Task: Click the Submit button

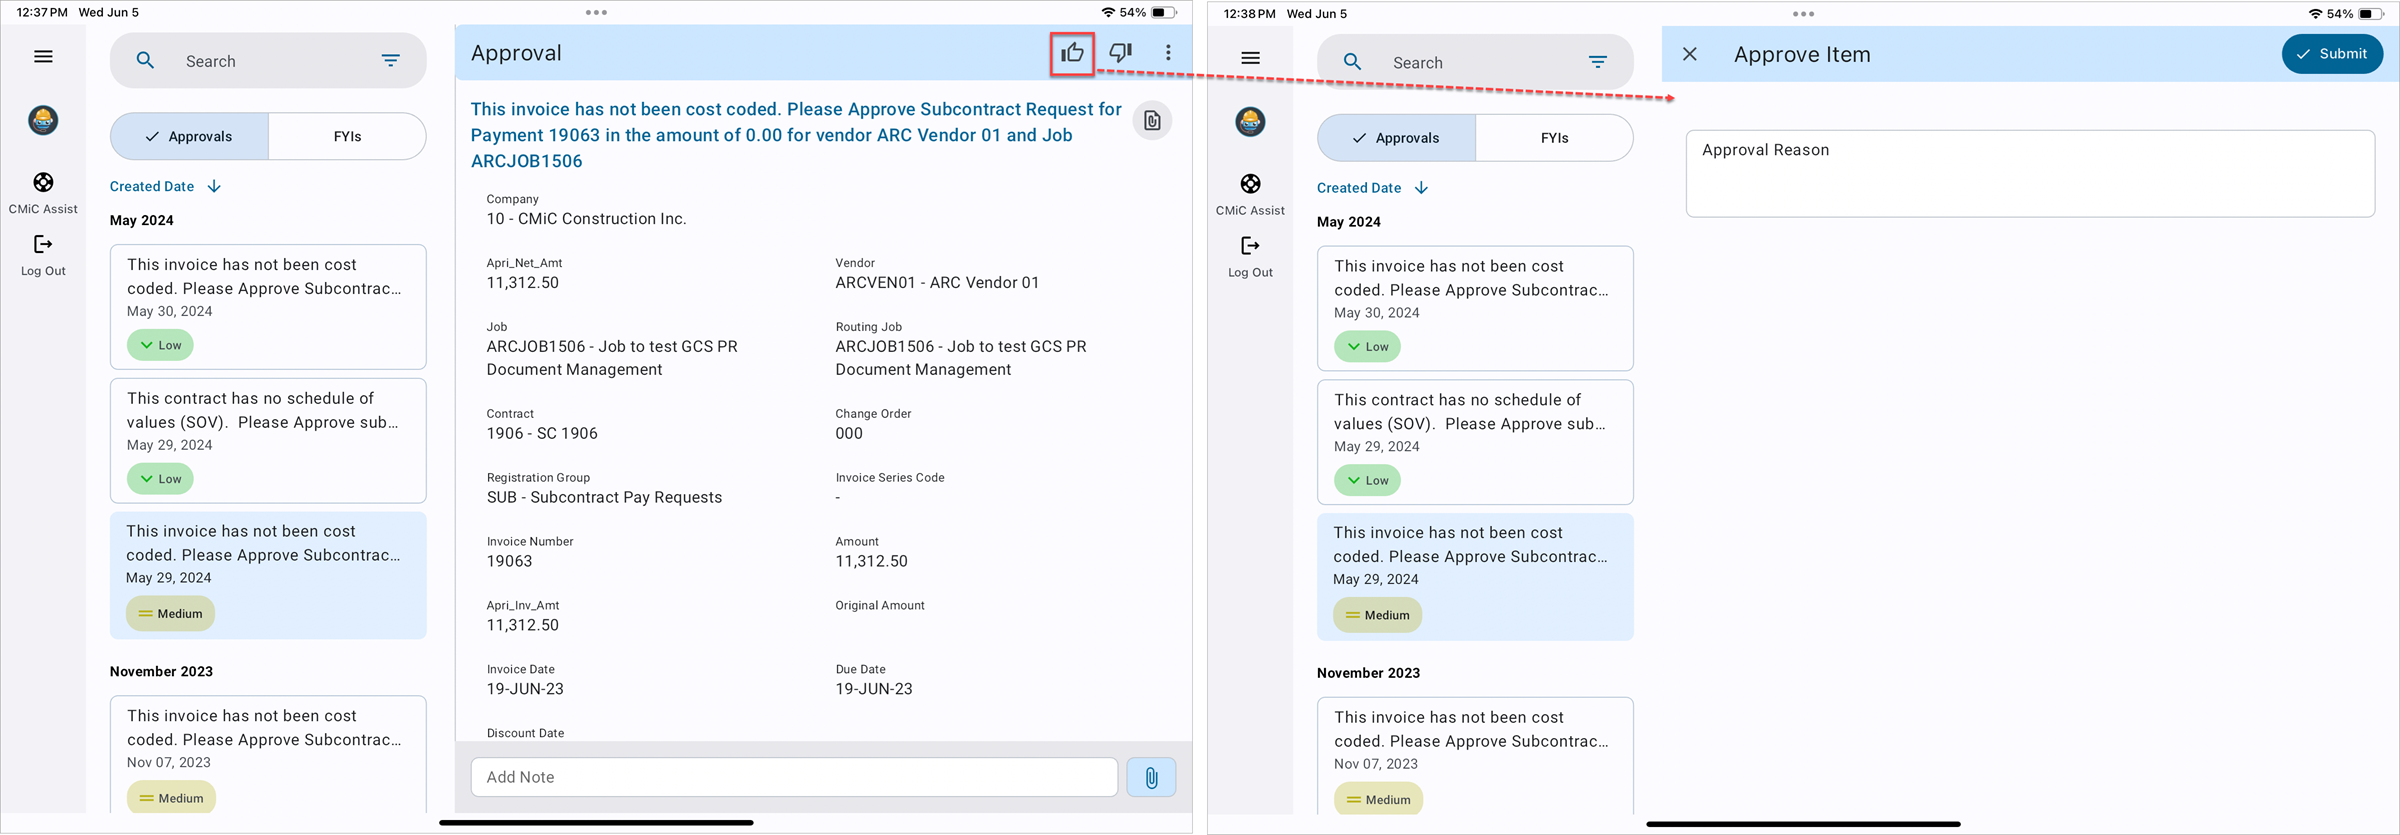Action: point(2332,54)
